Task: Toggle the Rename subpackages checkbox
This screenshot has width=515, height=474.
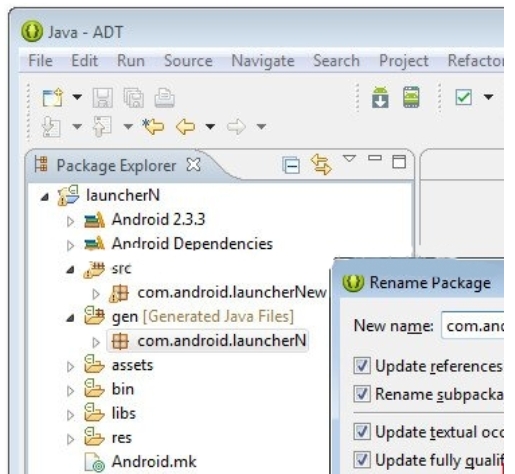Action: coord(362,394)
